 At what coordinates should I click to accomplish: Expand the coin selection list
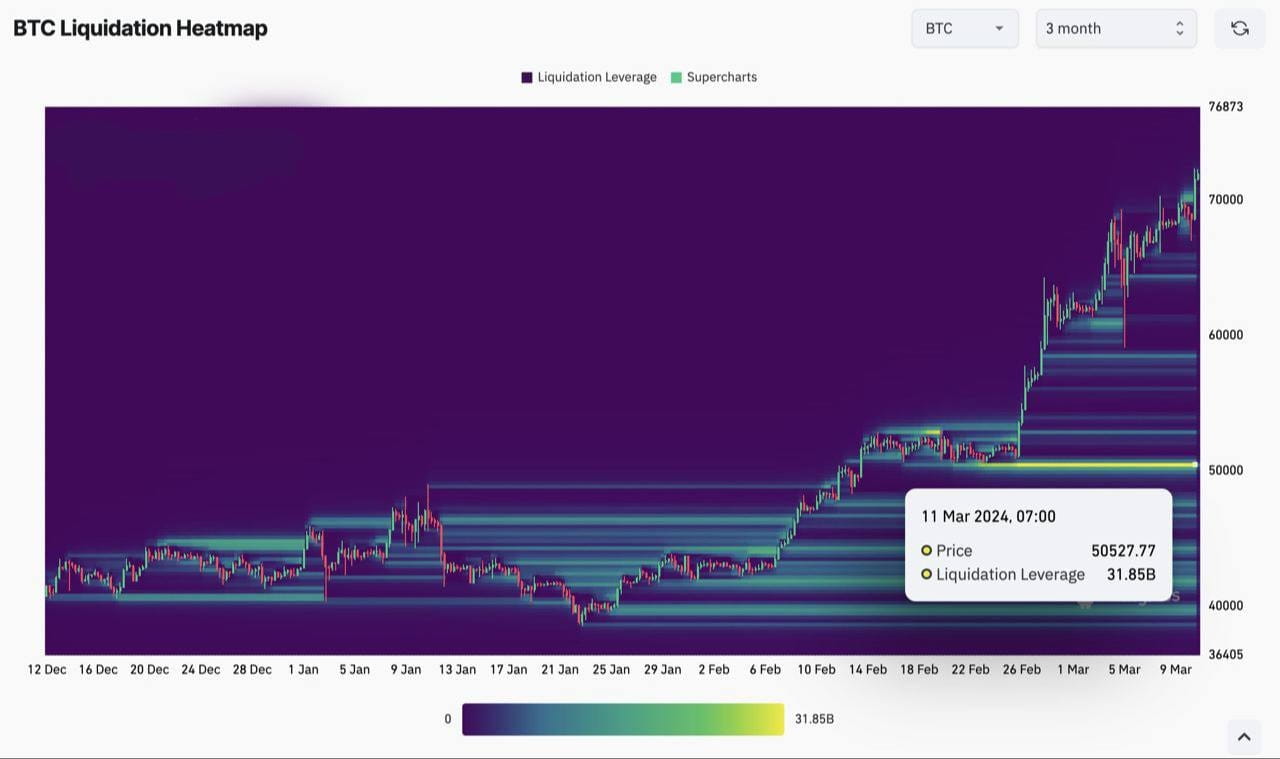click(x=963, y=28)
